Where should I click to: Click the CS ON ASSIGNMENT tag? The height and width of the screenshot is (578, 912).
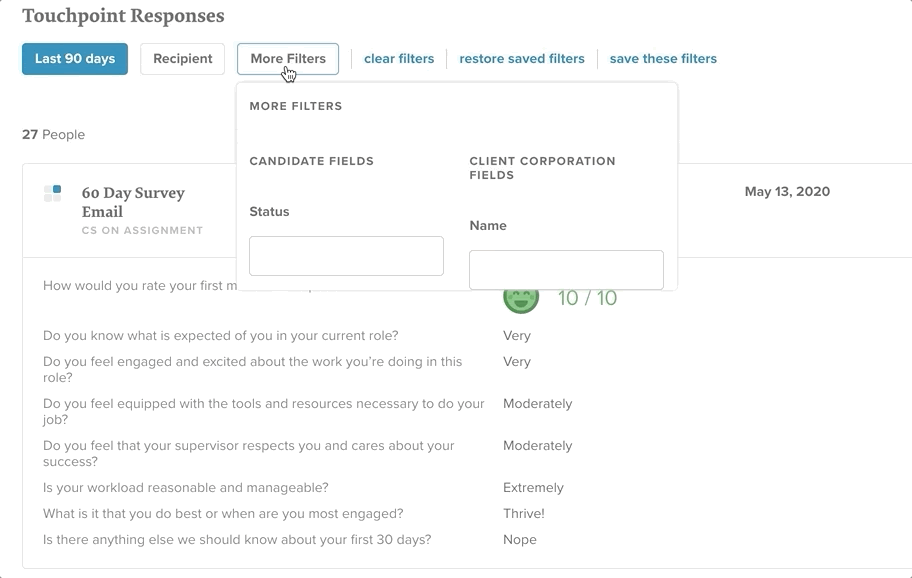(x=142, y=230)
